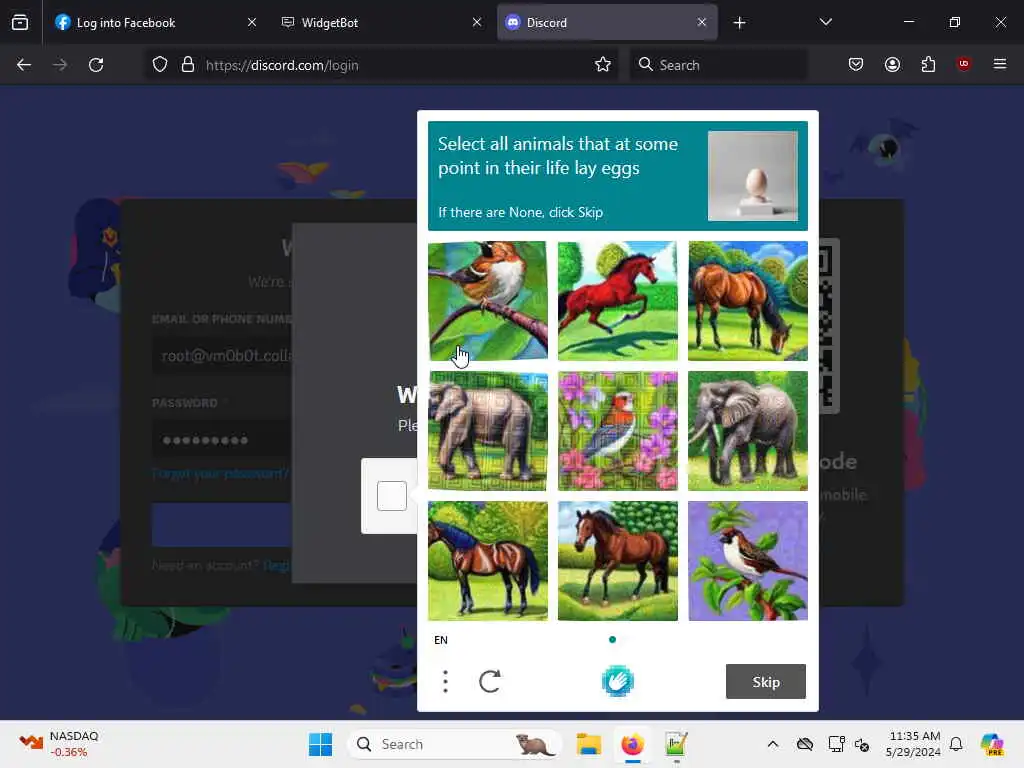Select the left-facing elephant on checkered grass
Screen dimensions: 1024x768
point(488,430)
